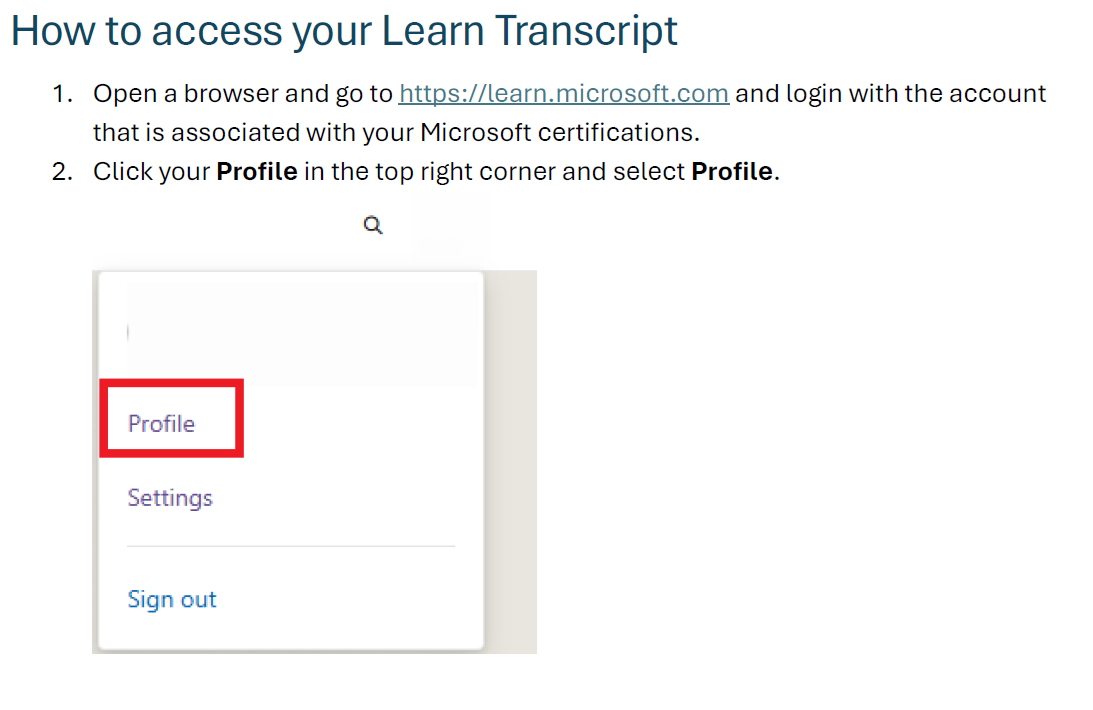This screenshot has height=710, width=1093.
Task: Click the "How to access your Learn Transcript" heading
Action: [x=344, y=31]
